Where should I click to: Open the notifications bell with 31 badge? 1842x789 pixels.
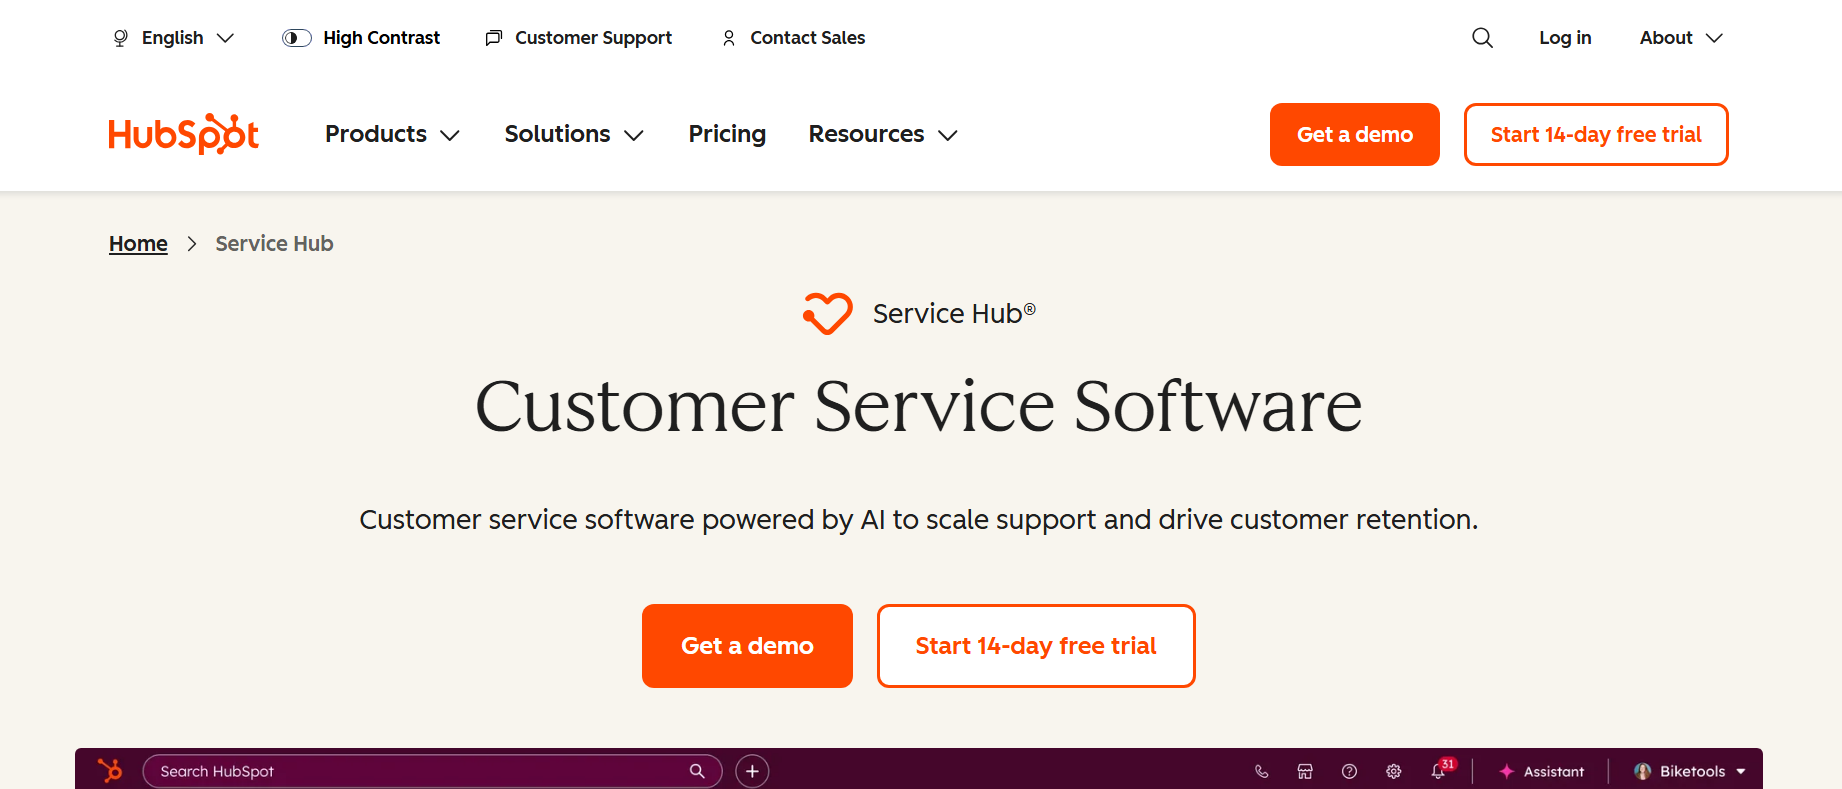[x=1441, y=769]
